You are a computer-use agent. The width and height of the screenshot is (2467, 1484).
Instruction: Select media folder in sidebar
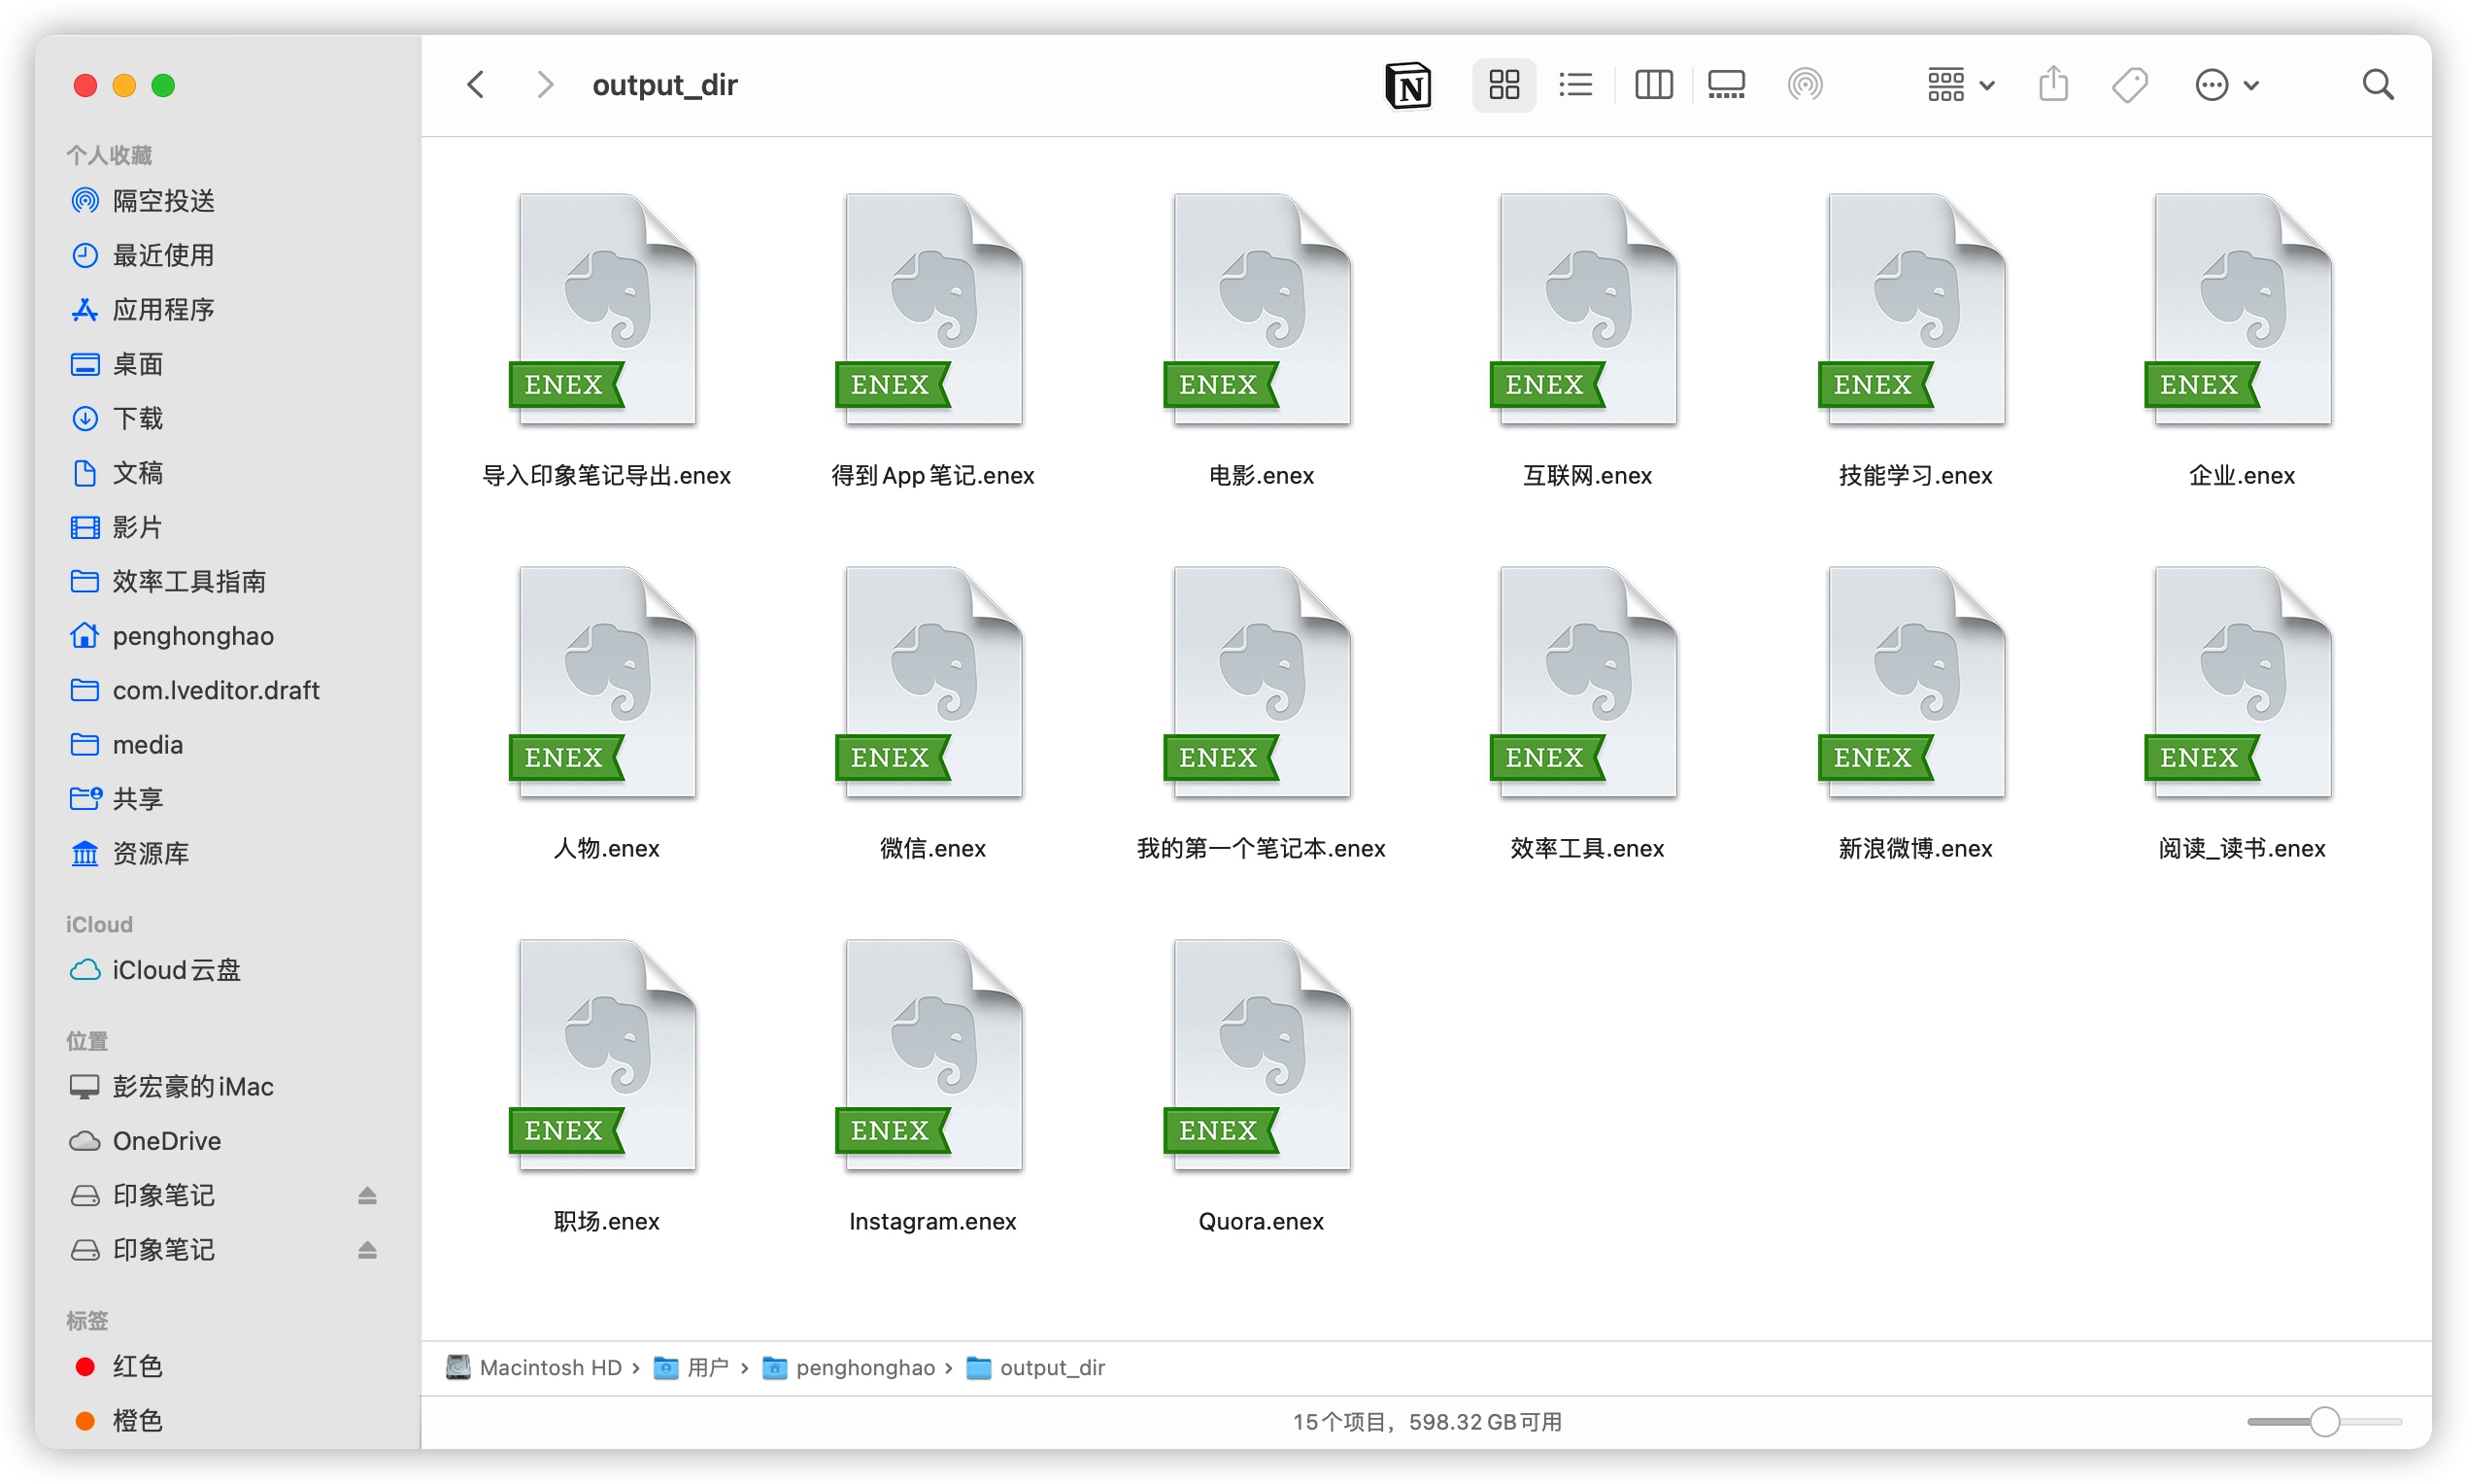228,745
